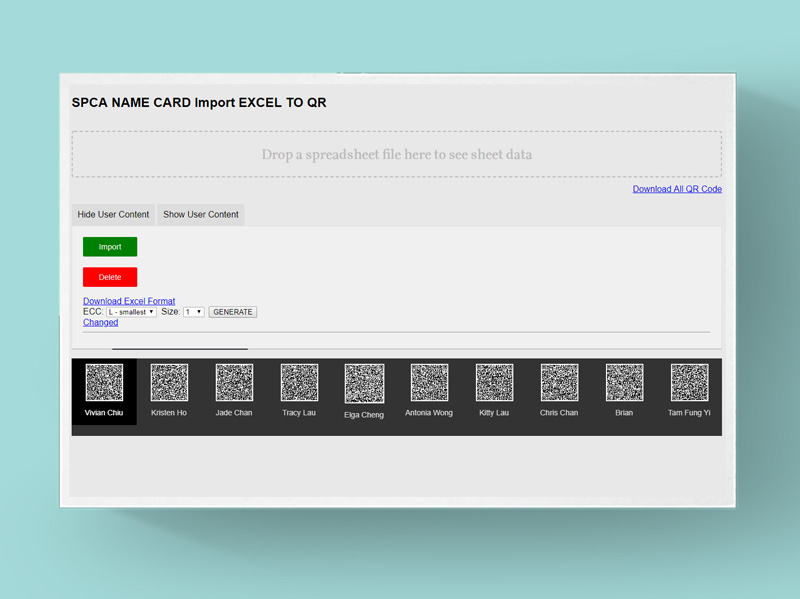Screen dimensions: 800x599
Task: Select Tam Fung Yi QR code
Action: tap(689, 383)
